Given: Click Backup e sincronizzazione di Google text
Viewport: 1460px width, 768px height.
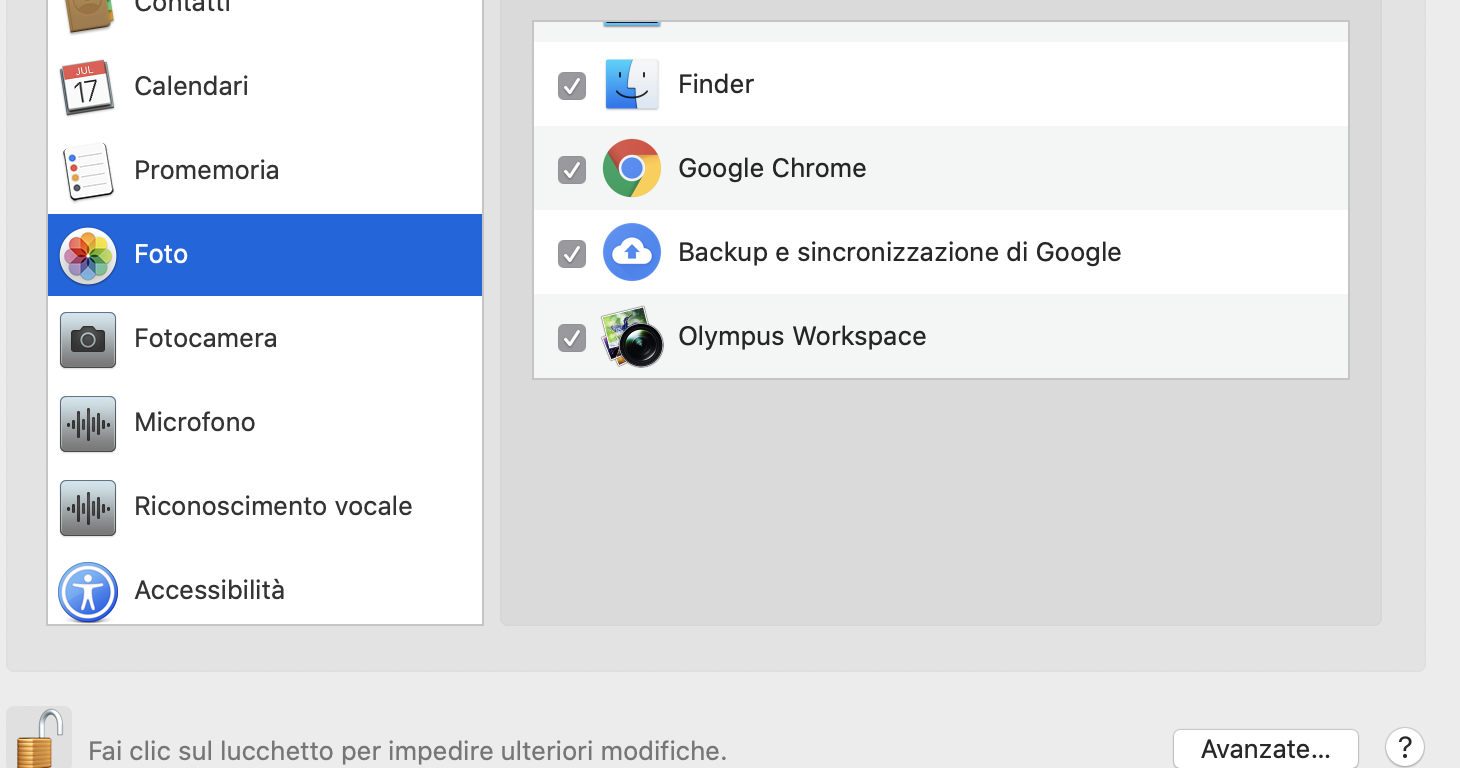Looking at the screenshot, I should pos(899,252).
